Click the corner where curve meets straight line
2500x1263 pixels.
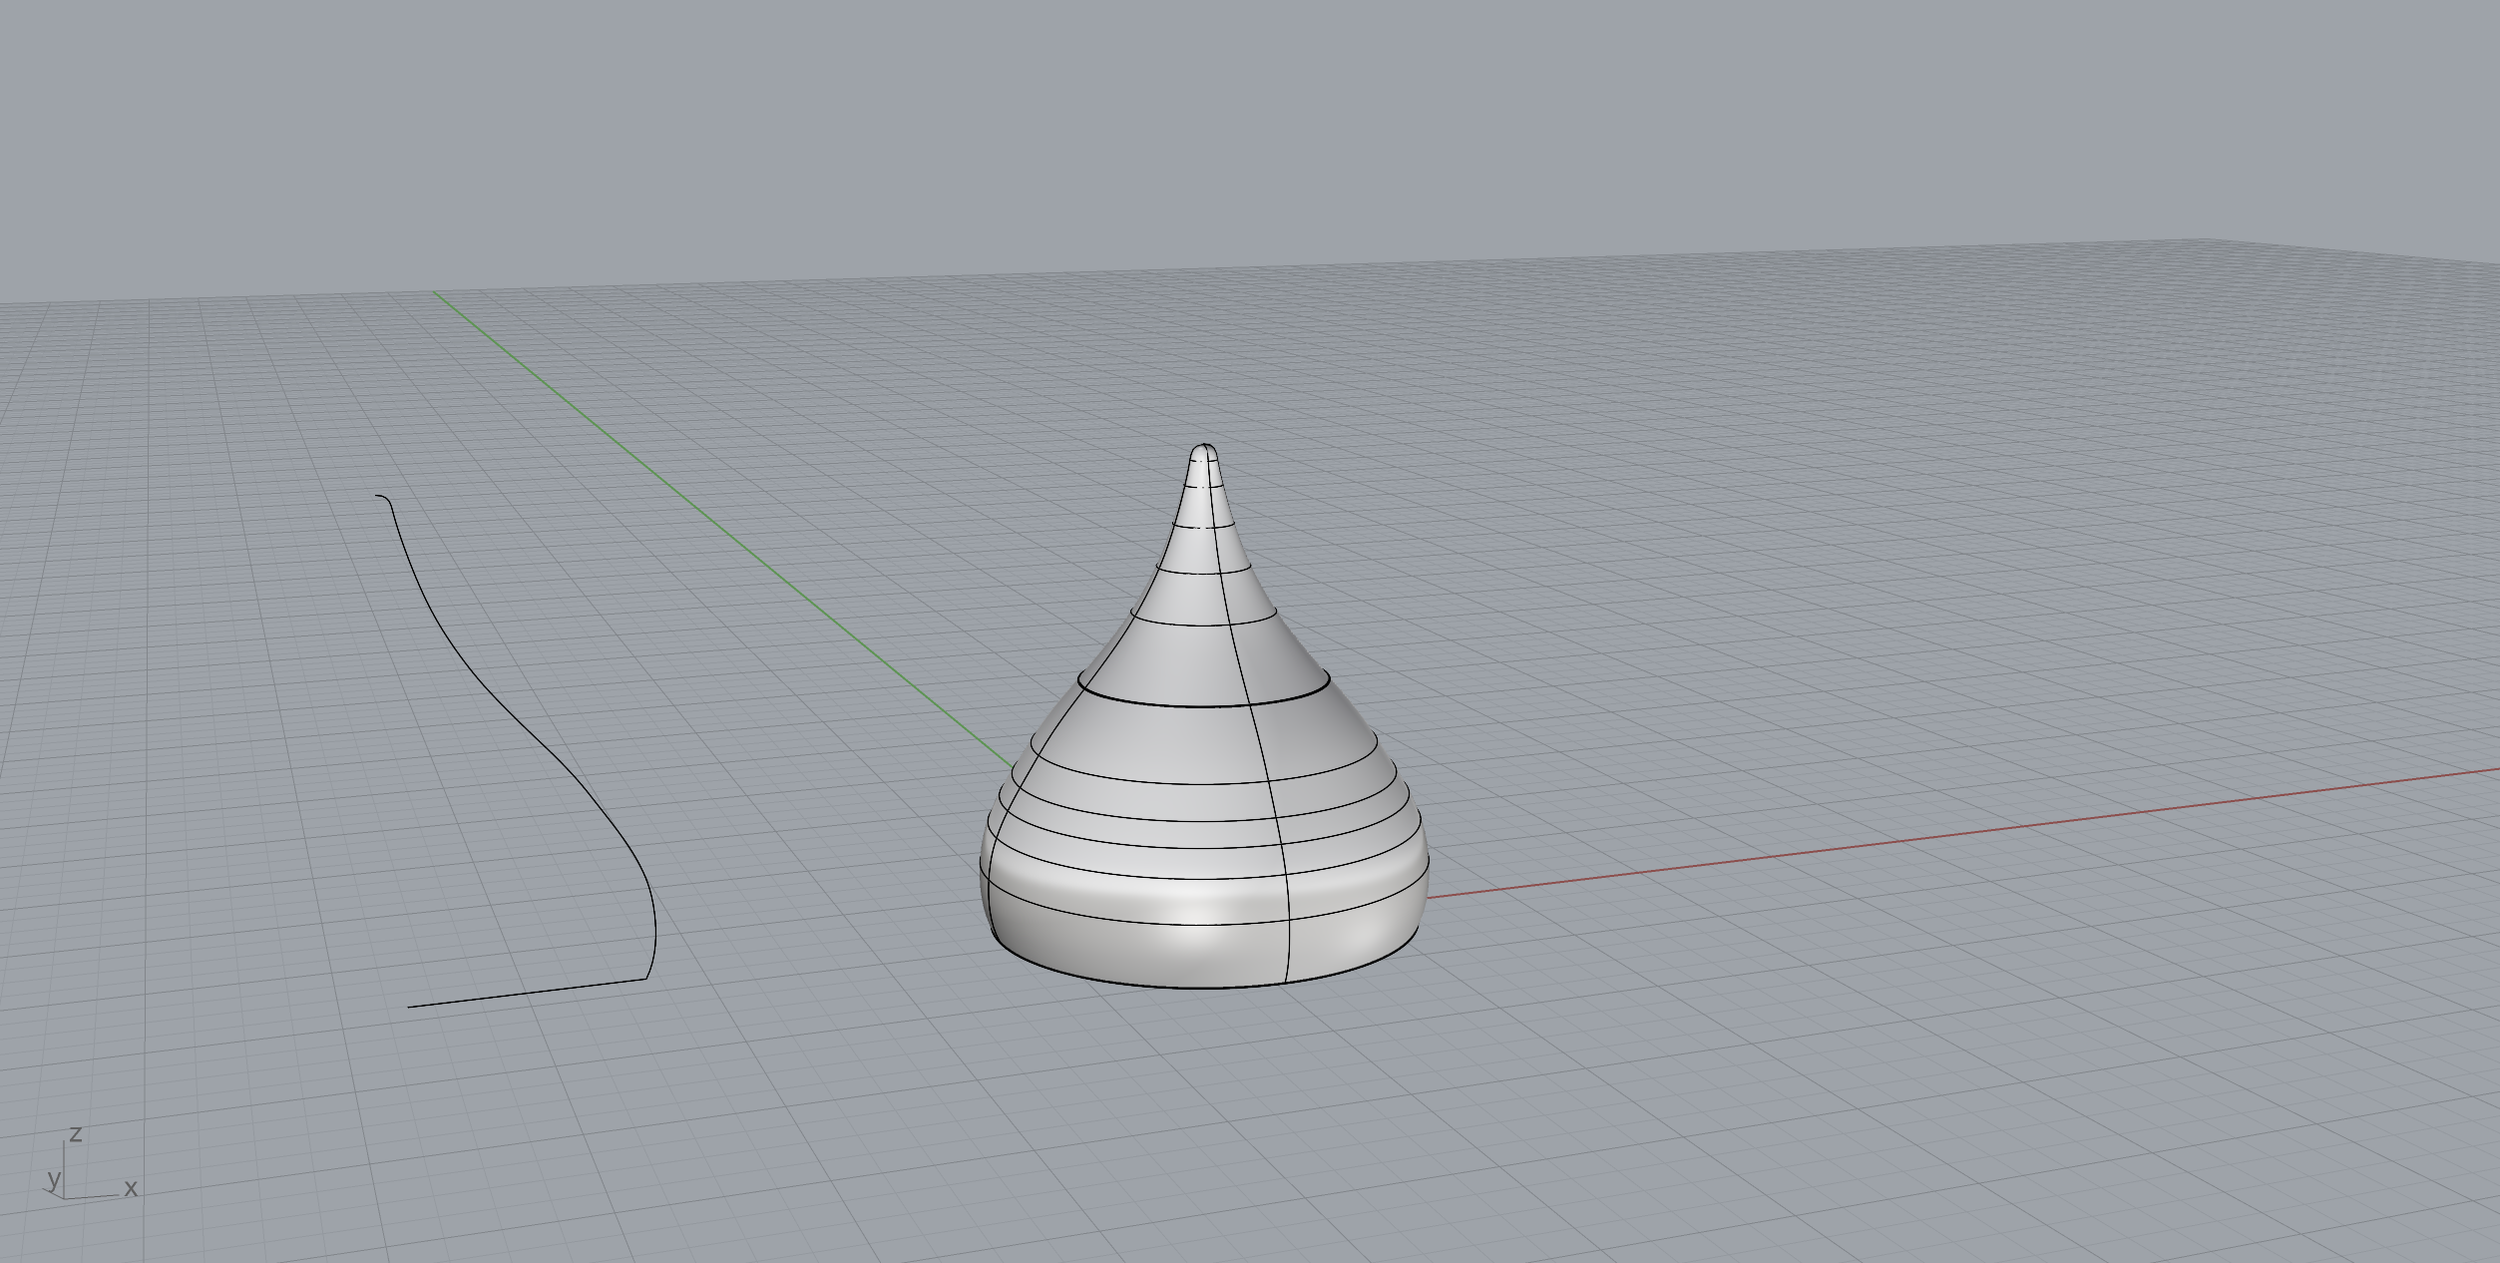tap(647, 979)
